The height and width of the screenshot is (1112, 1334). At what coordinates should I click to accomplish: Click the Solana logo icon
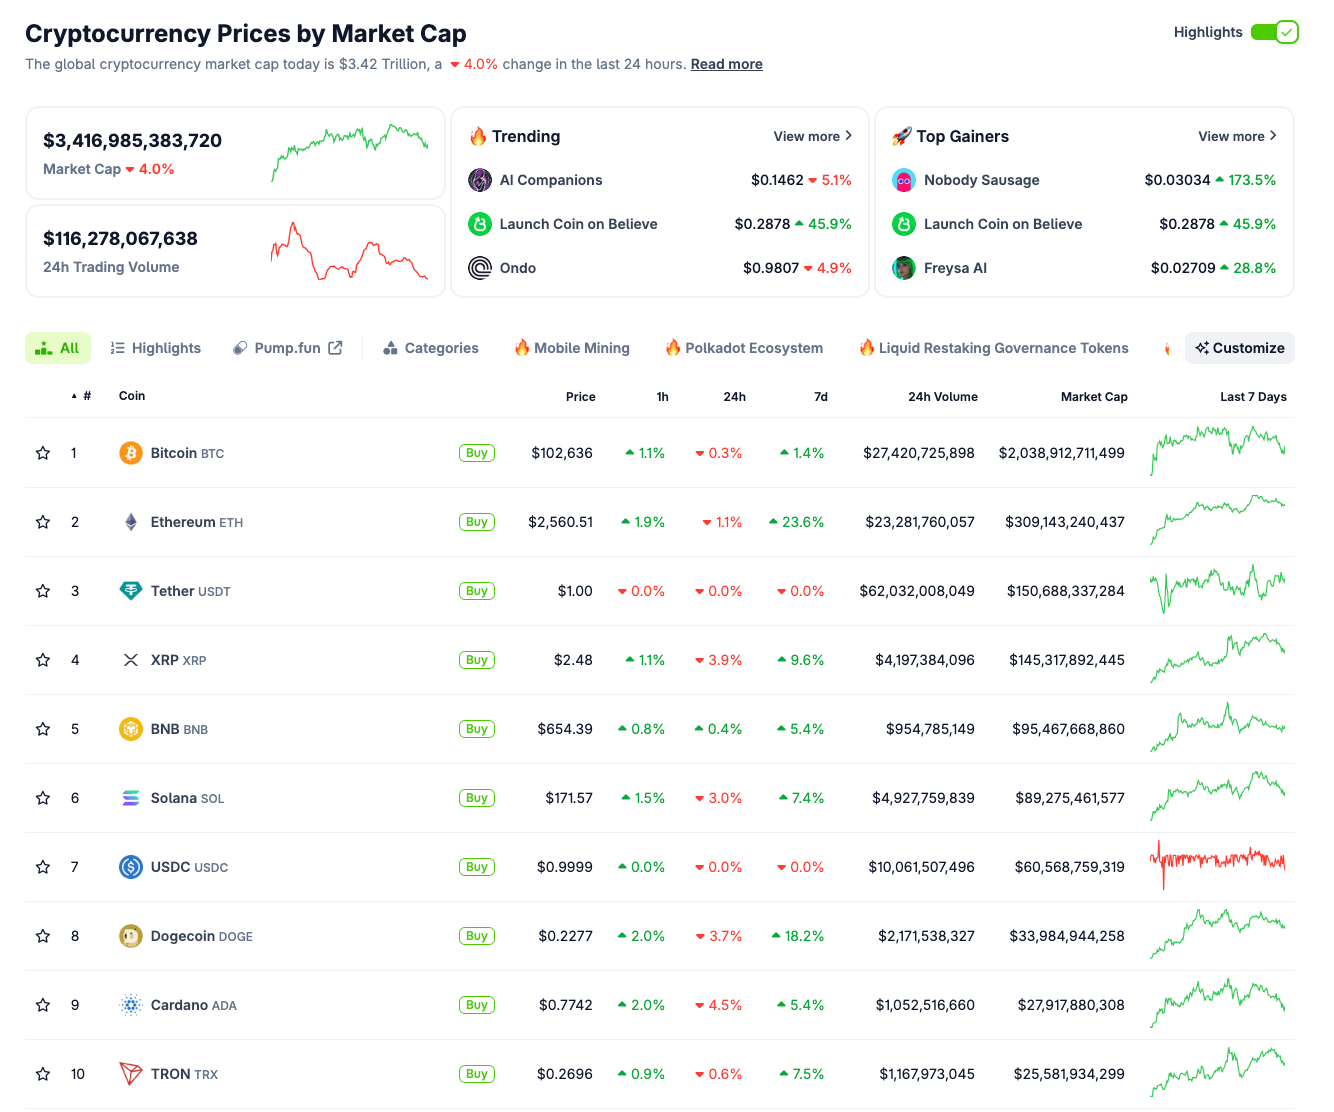(x=131, y=798)
